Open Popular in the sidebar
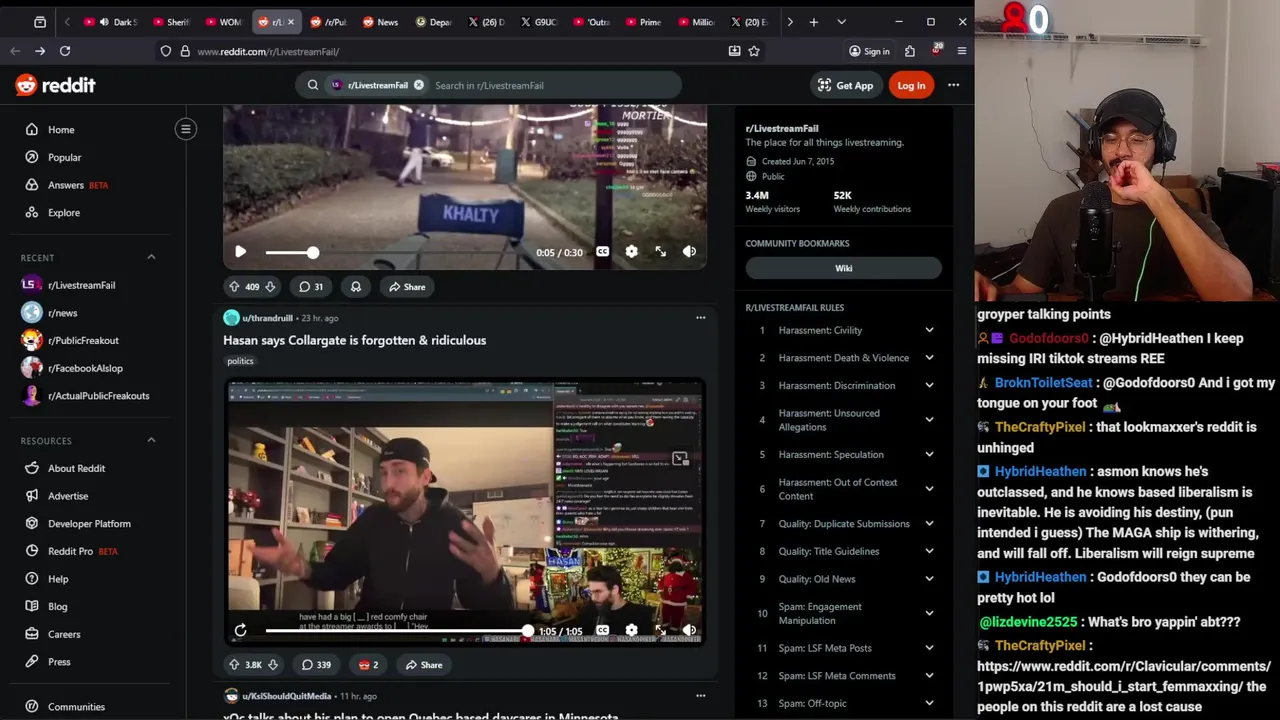 (64, 157)
